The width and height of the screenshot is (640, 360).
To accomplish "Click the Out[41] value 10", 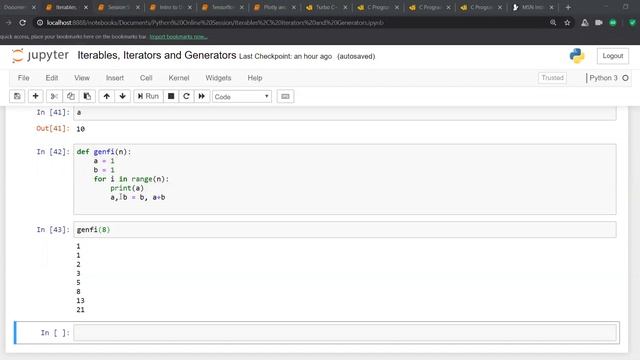I will 80,129.
